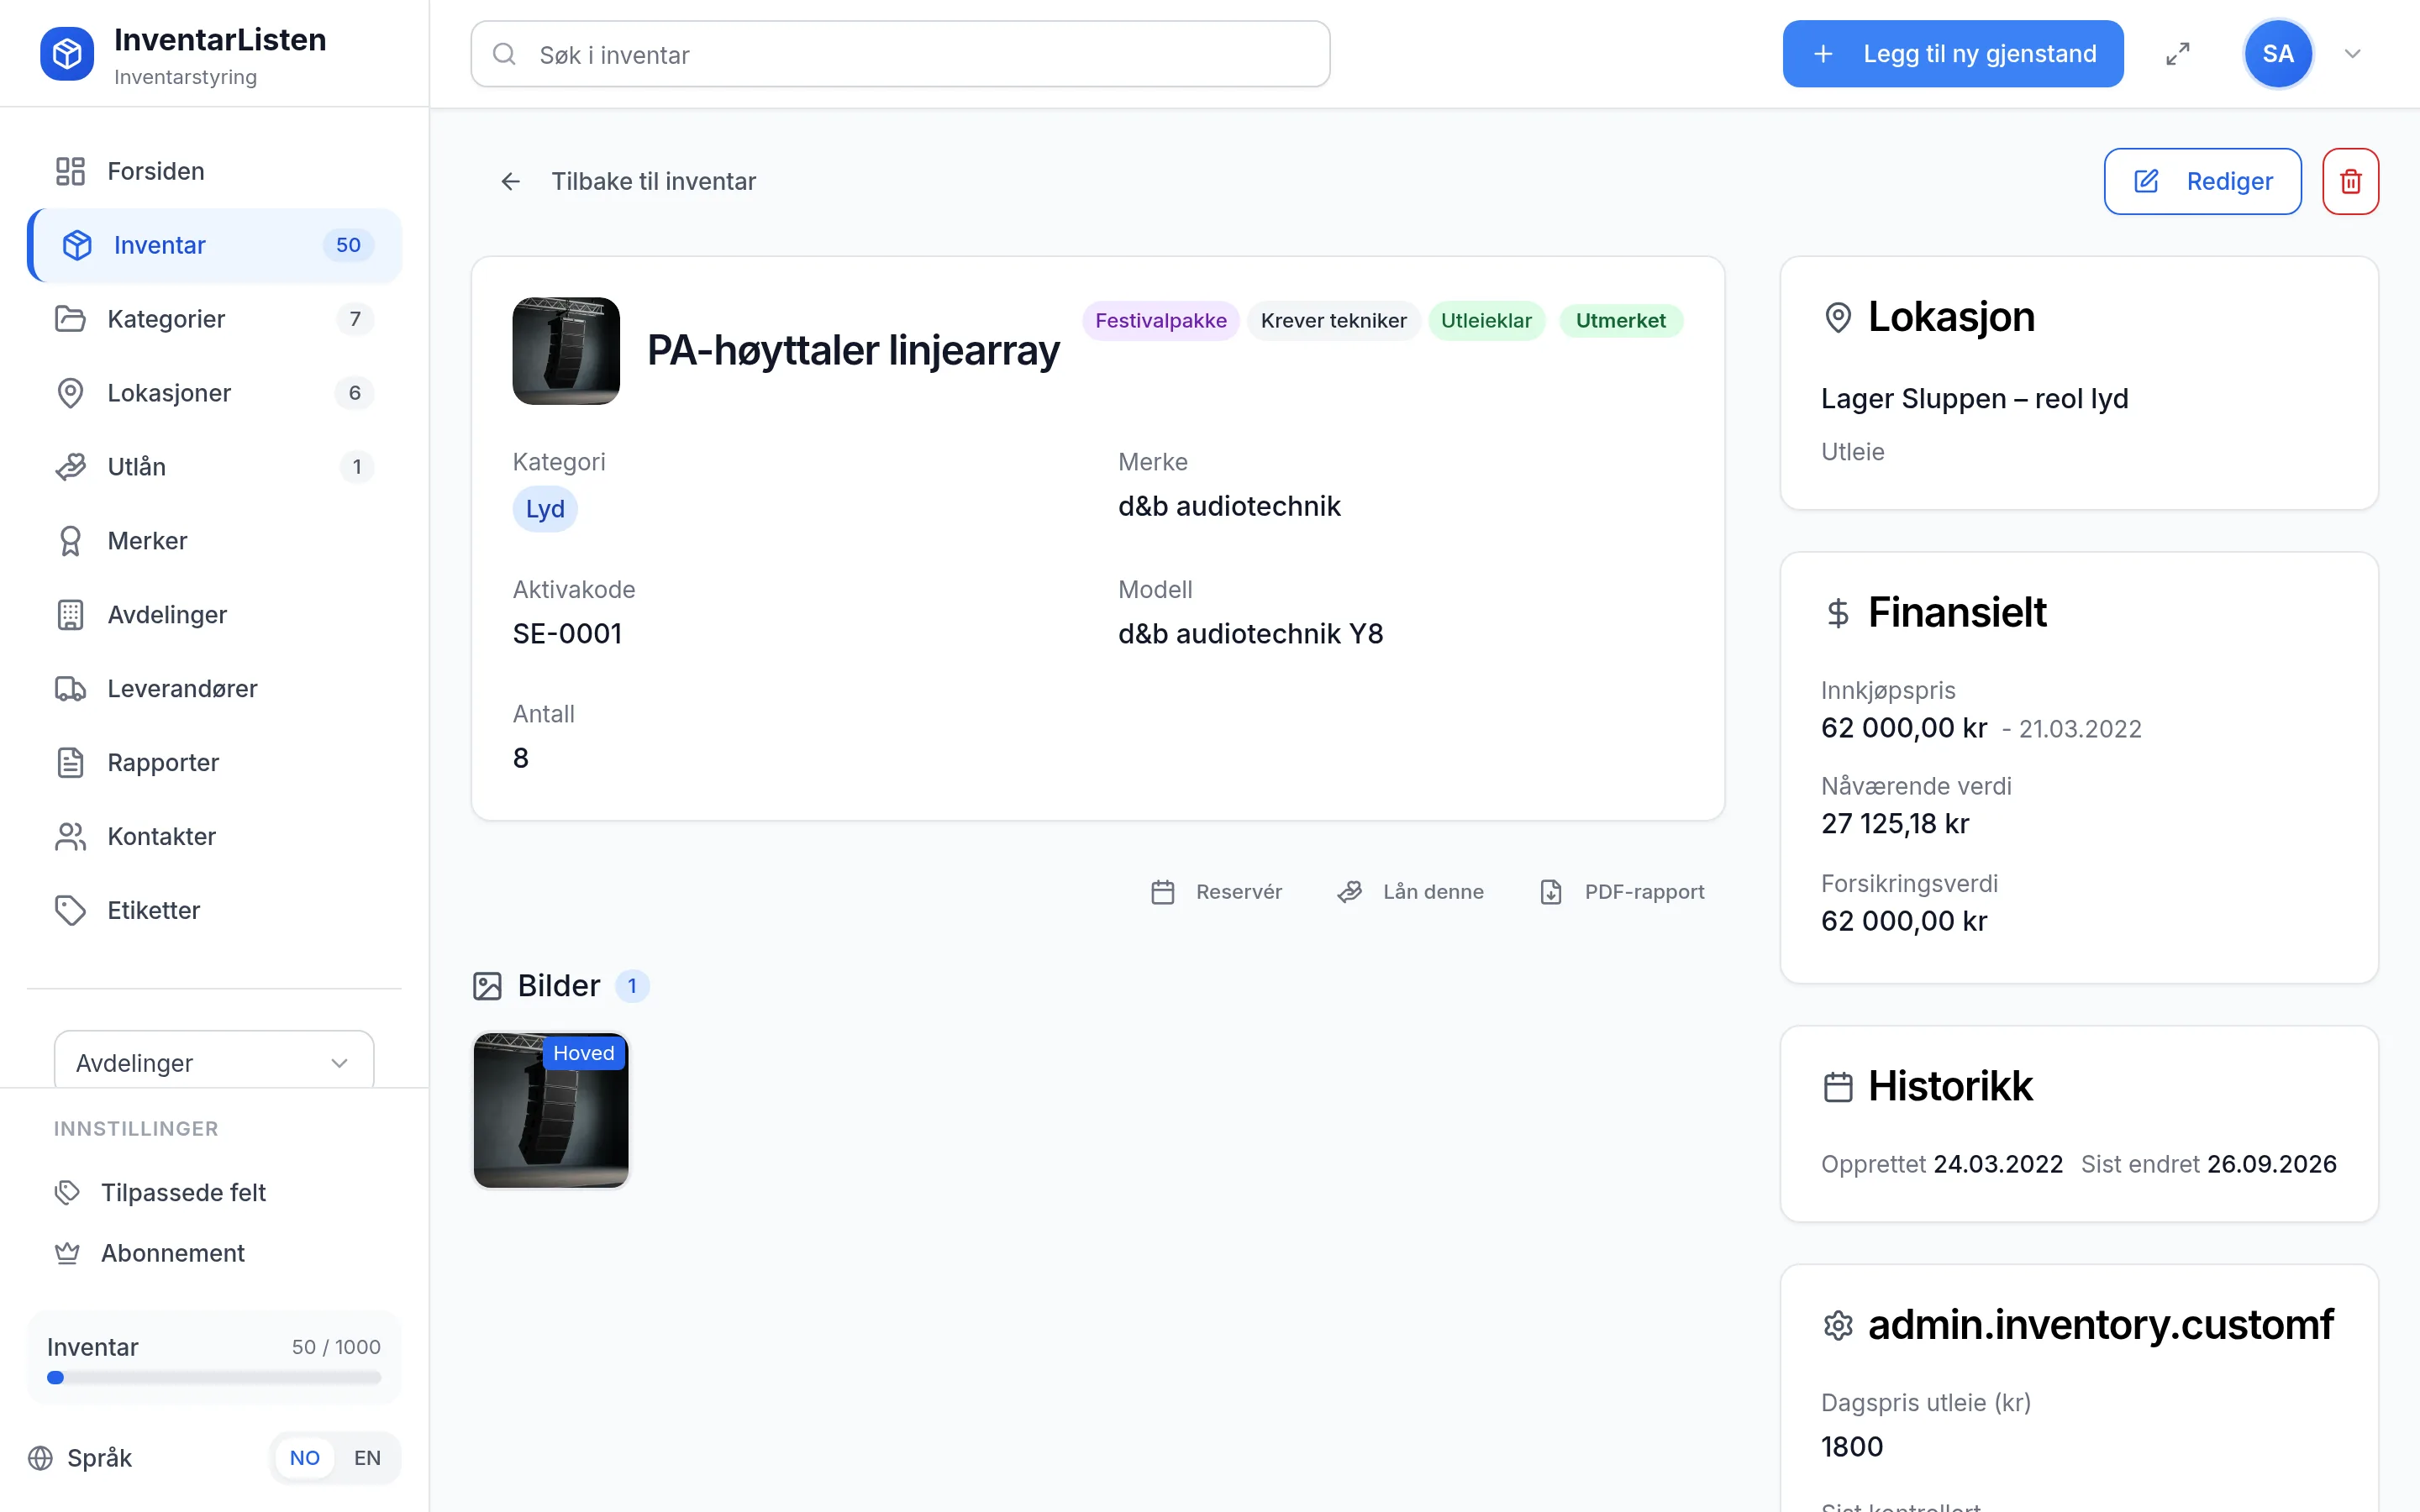Viewport: 2420px width, 1512px height.
Task: Click the Krever tekniker tag
Action: click(x=1333, y=321)
